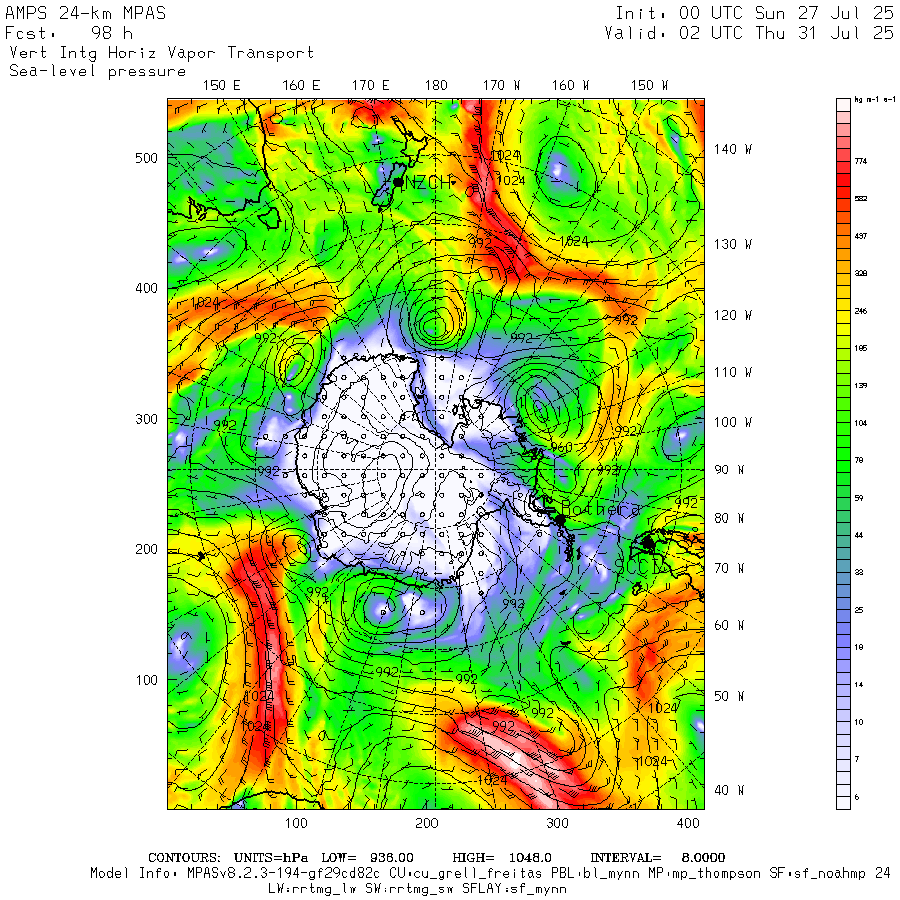Click the '139' color scale value
Screen dimensions: 900x900
[x=860, y=386]
